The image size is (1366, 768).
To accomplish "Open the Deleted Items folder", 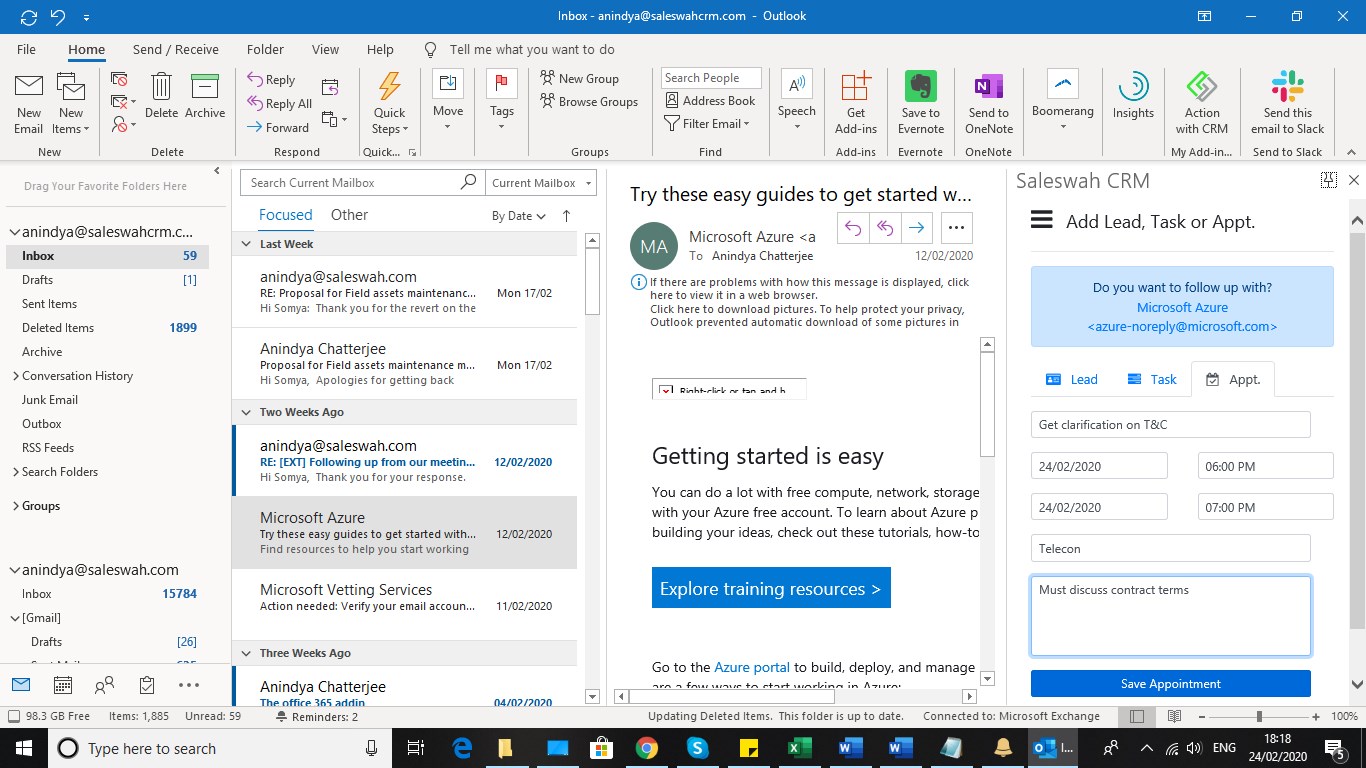I will (58, 328).
